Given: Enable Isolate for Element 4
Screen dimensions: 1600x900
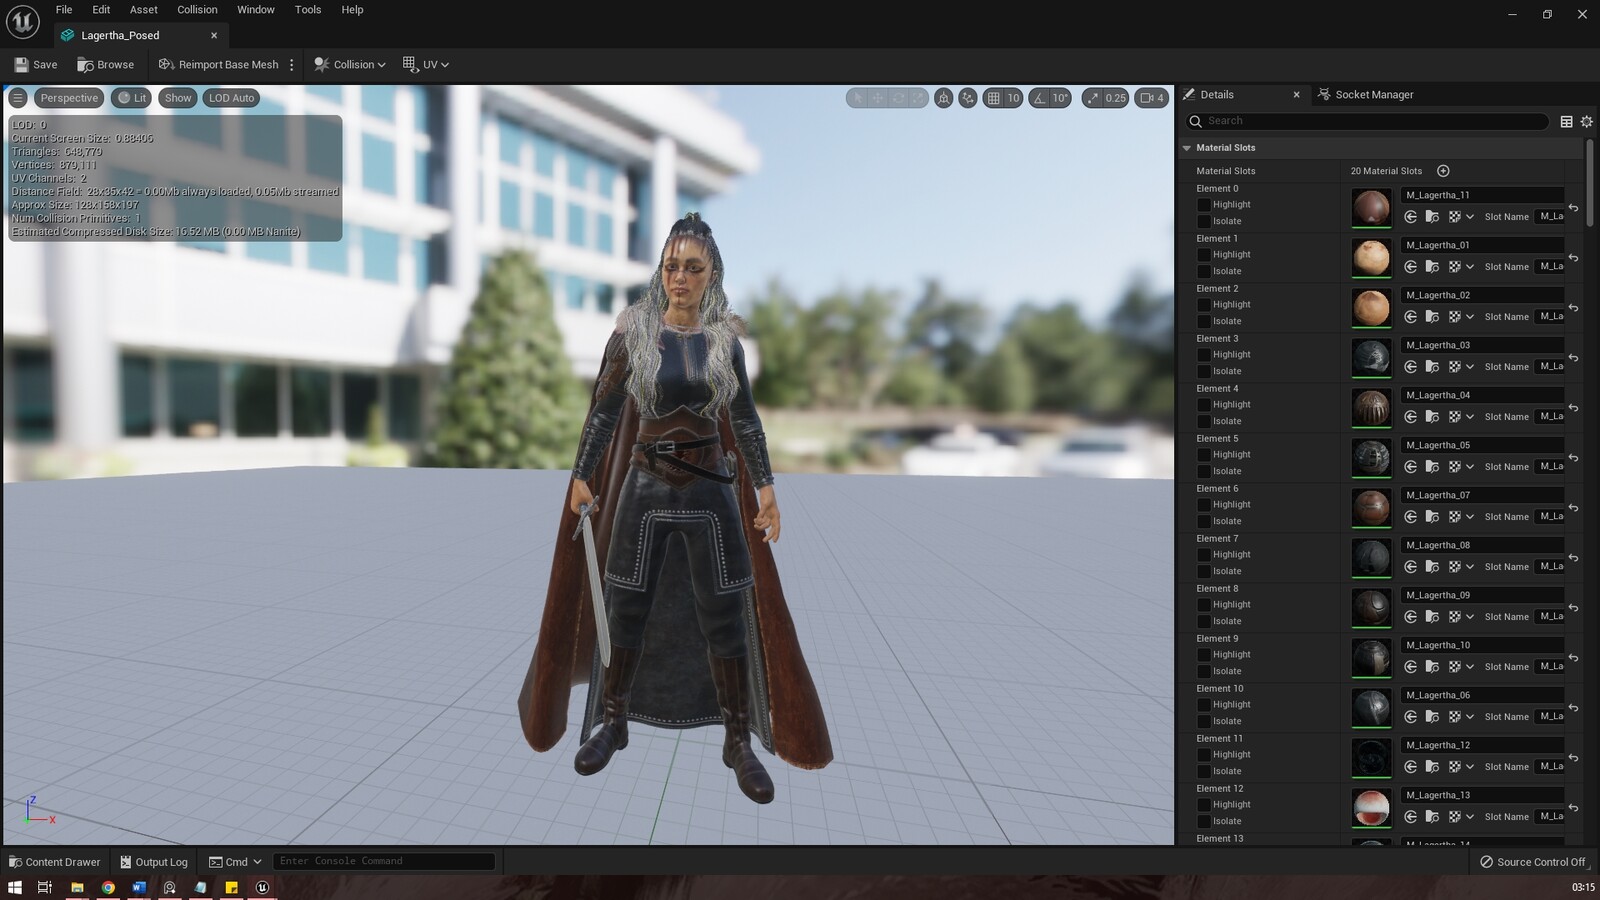Looking at the screenshot, I should [x=1204, y=421].
